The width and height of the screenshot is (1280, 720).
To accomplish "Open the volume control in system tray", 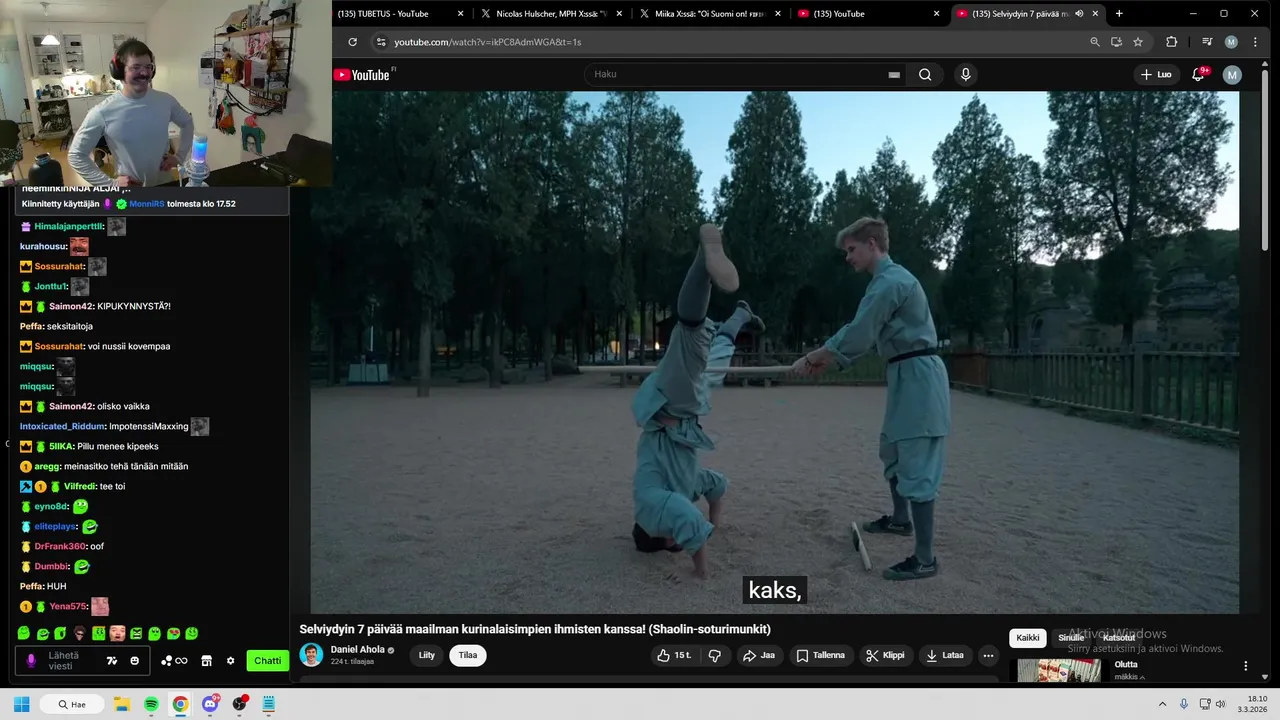I will (1219, 704).
